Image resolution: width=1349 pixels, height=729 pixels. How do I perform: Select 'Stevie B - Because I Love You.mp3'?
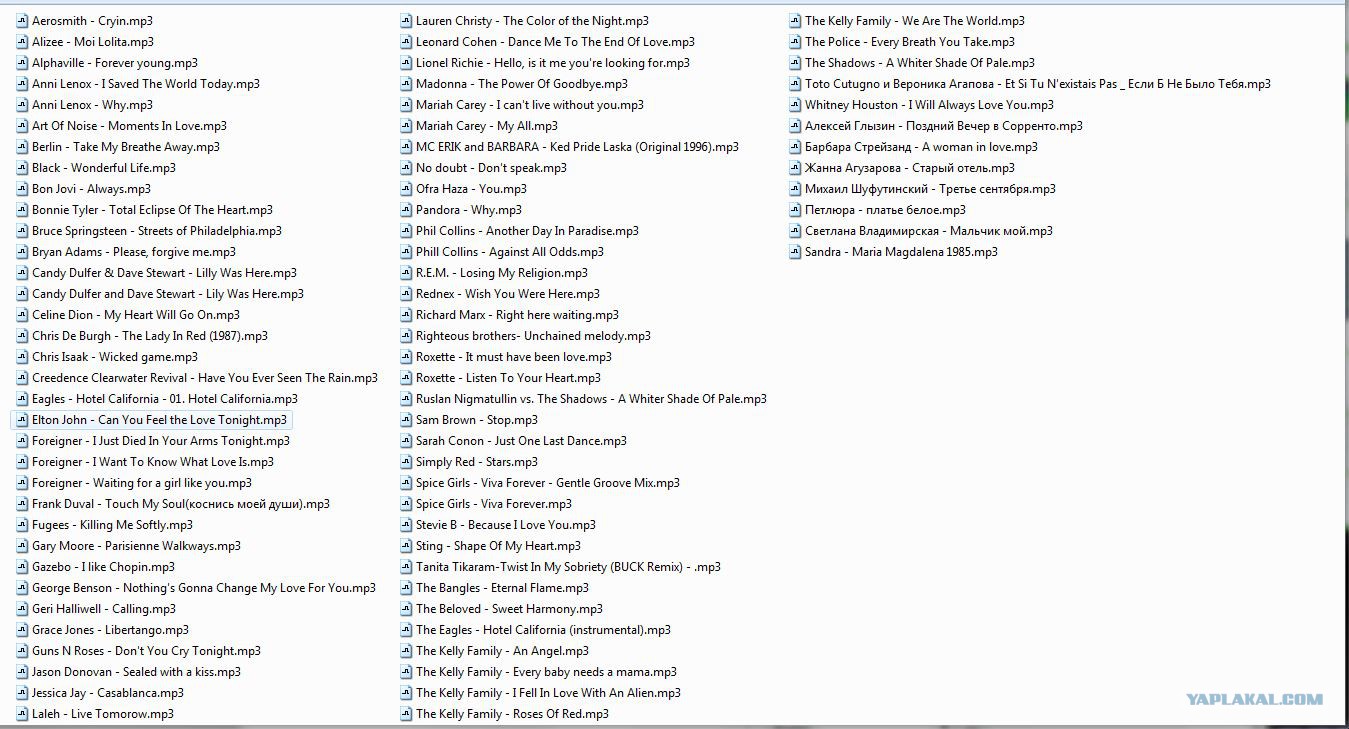pyautogui.click(x=506, y=525)
